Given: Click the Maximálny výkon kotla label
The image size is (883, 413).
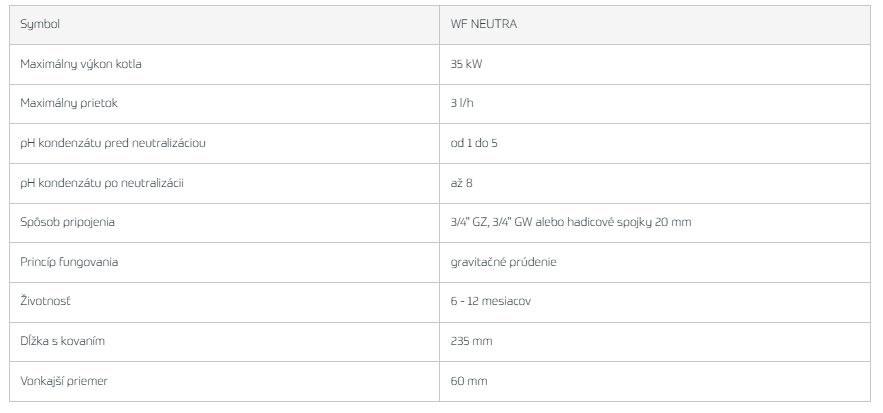Looking at the screenshot, I should [x=81, y=64].
